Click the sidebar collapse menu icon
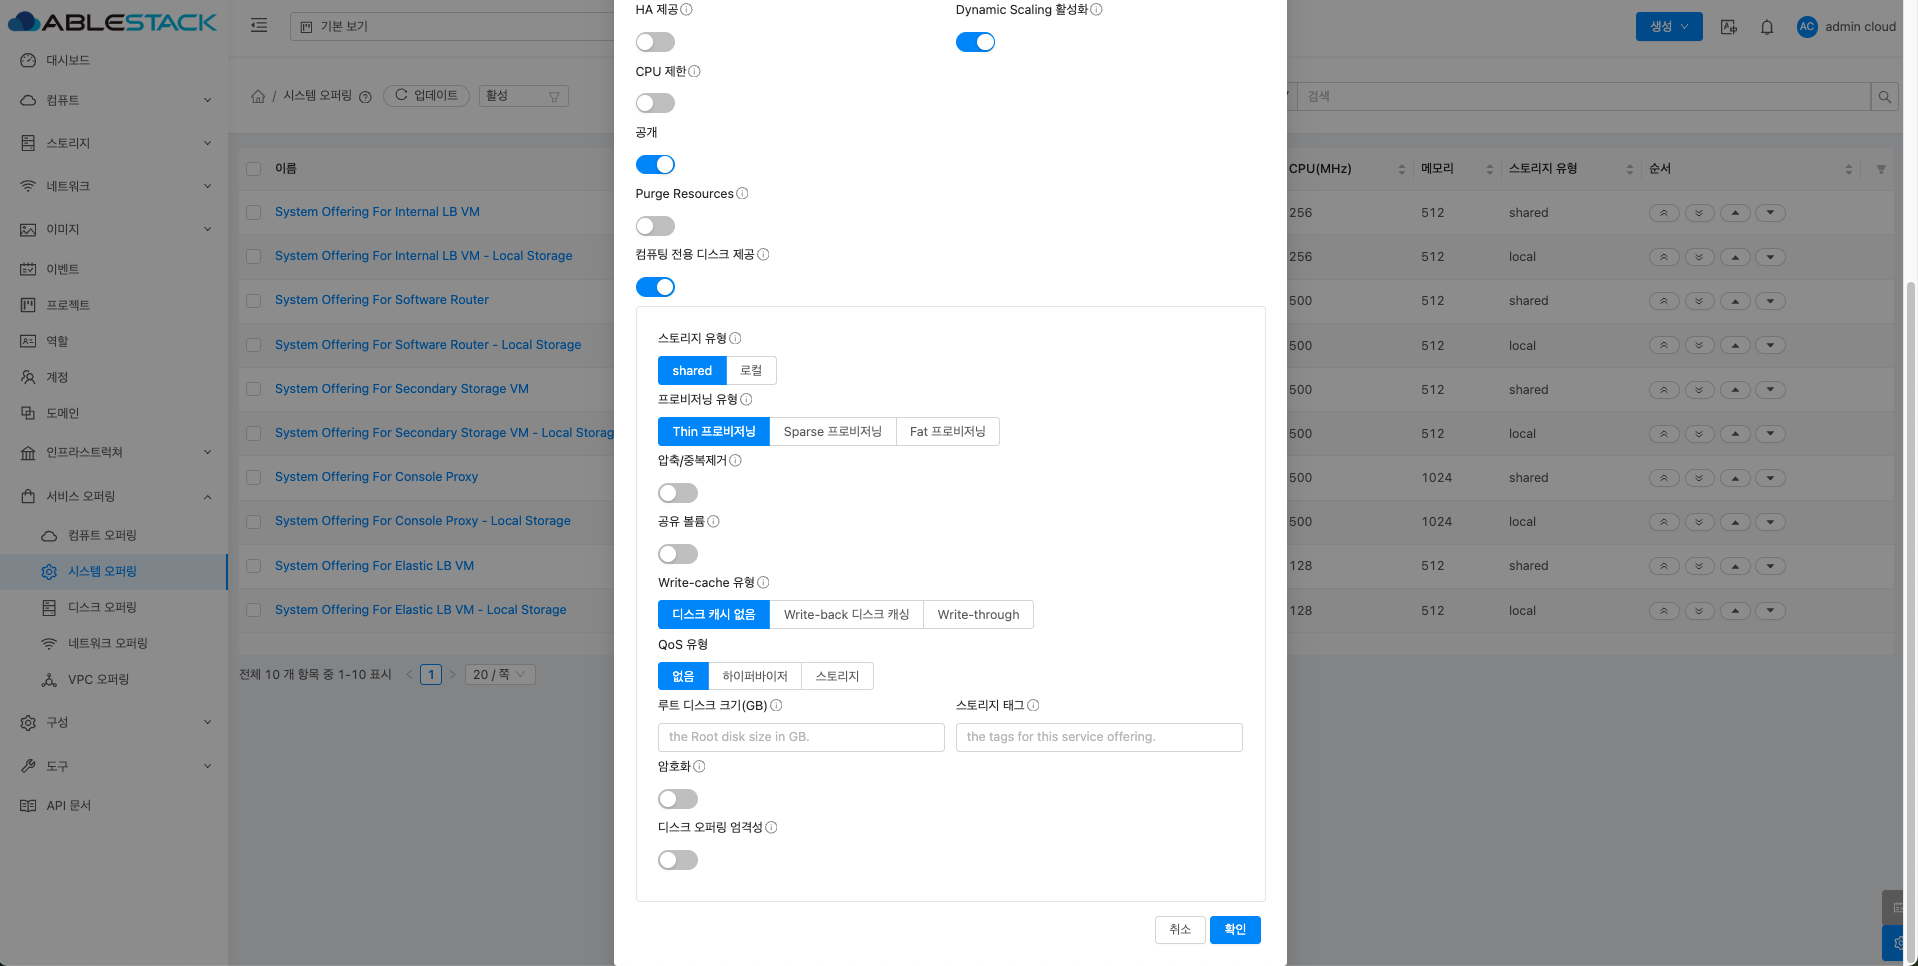Viewport: 1918px width, 966px height. (259, 26)
